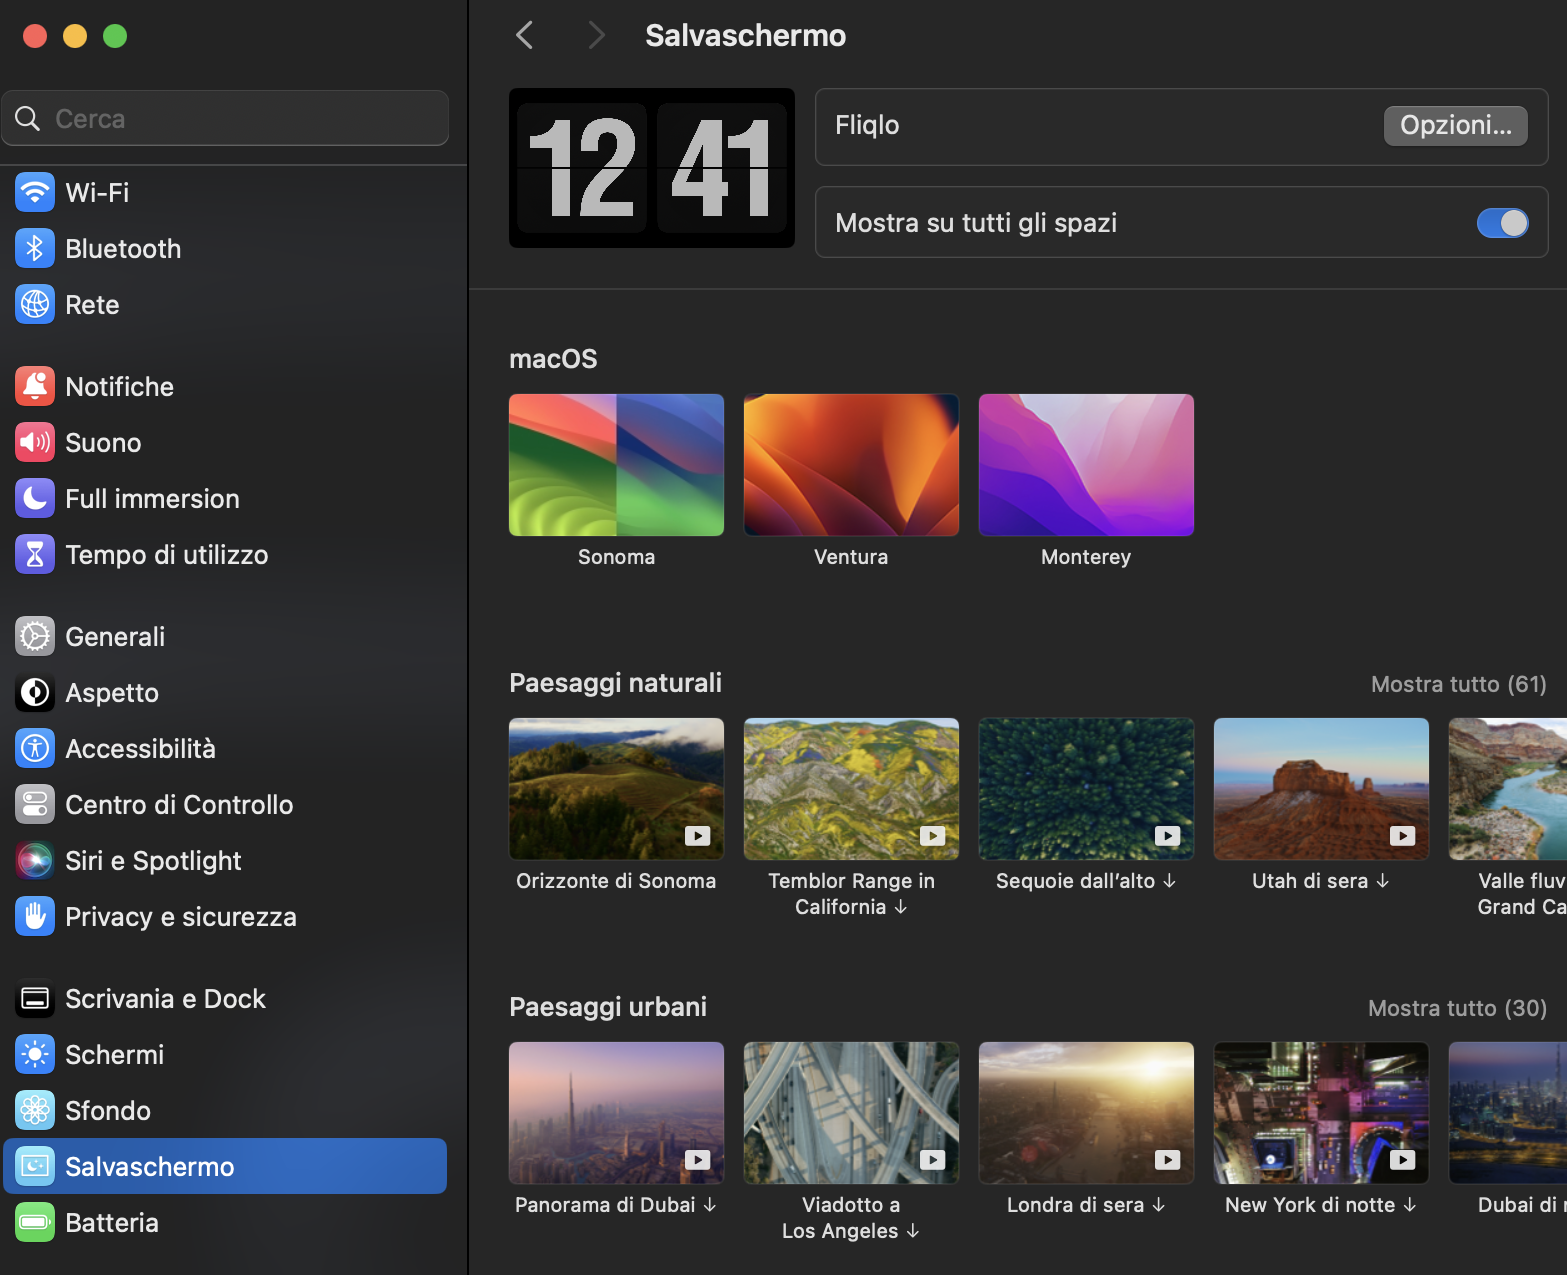This screenshot has height=1275, width=1567.
Task: Toggle Mostra su tutti gli spazi switch
Action: tap(1502, 222)
